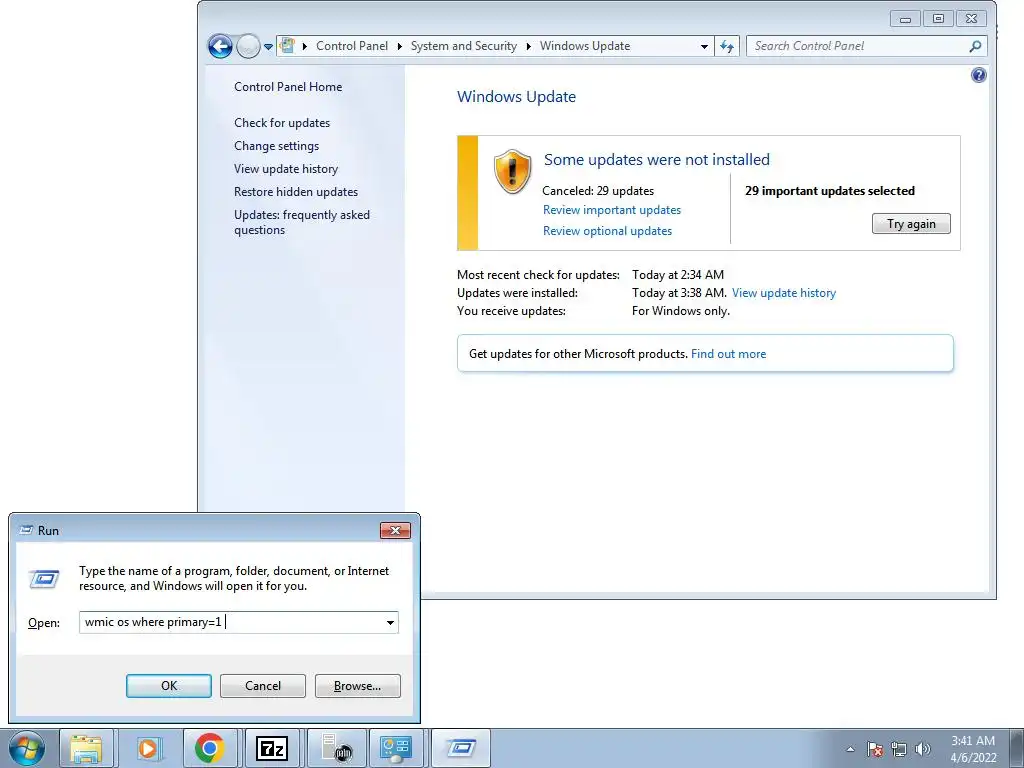Open the blue Help question mark icon
This screenshot has height=768, width=1024.
click(978, 75)
